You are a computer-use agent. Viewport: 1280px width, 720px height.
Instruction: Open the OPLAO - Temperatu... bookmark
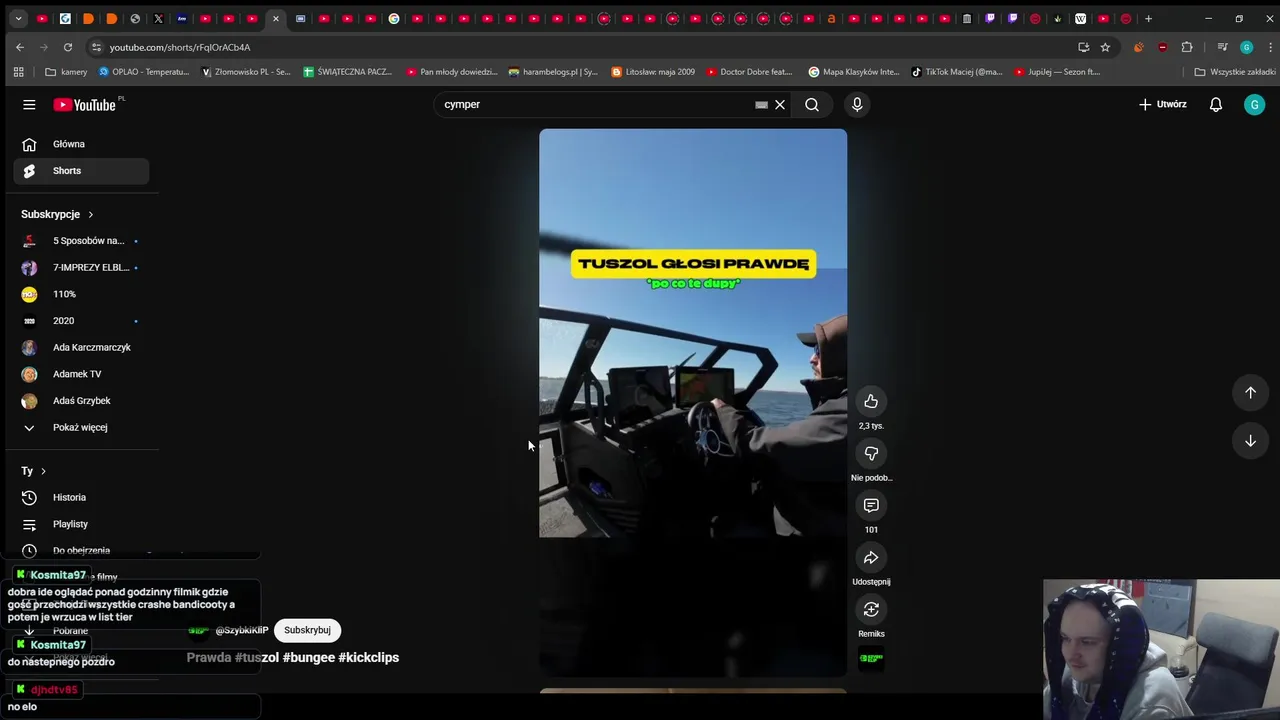point(144,72)
